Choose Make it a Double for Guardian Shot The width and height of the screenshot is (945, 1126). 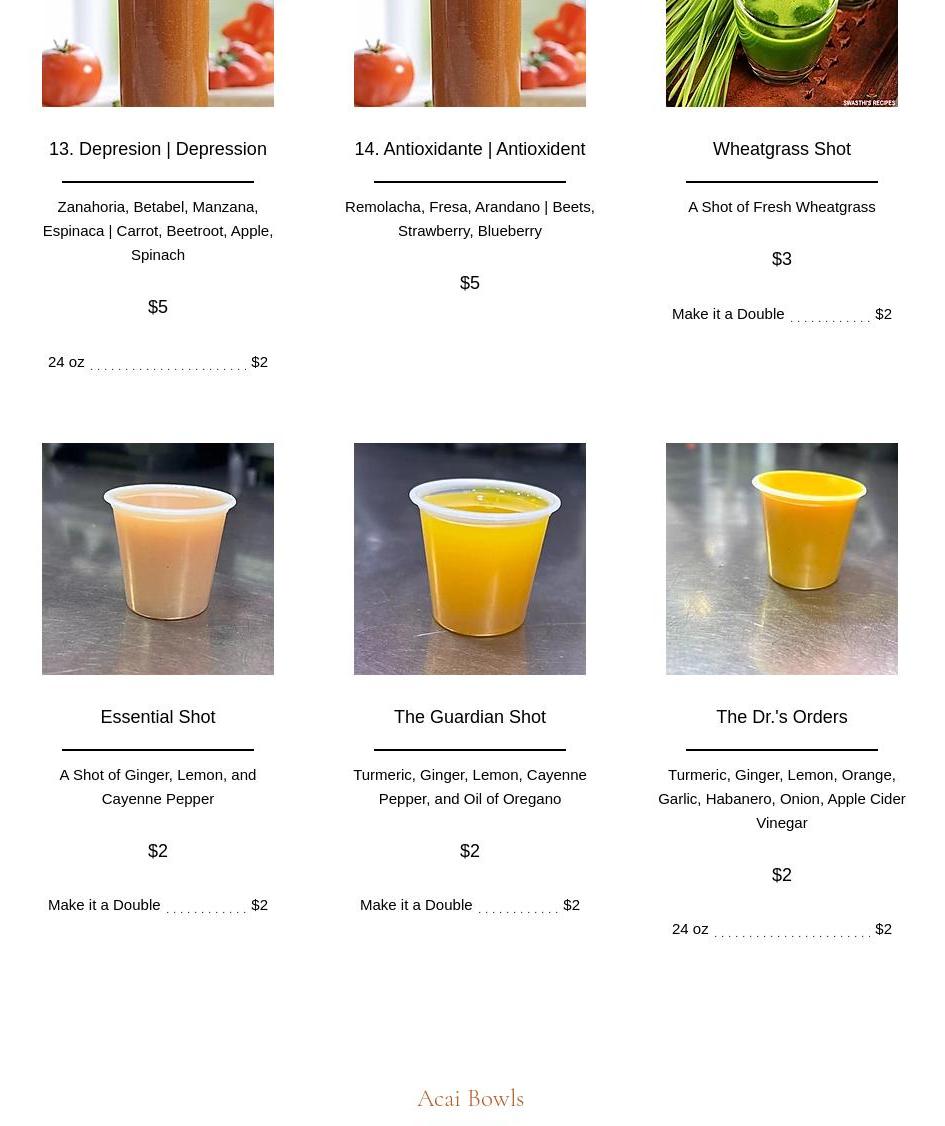coord(470,905)
